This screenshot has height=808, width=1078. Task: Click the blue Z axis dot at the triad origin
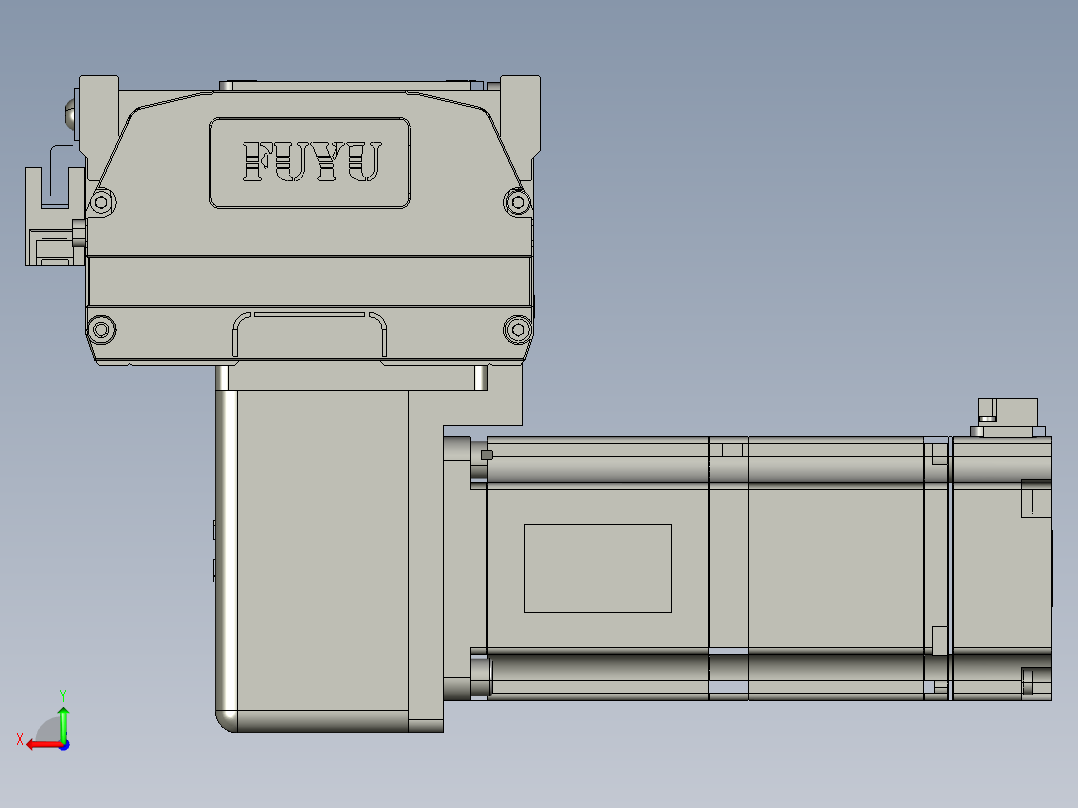pyautogui.click(x=65, y=745)
